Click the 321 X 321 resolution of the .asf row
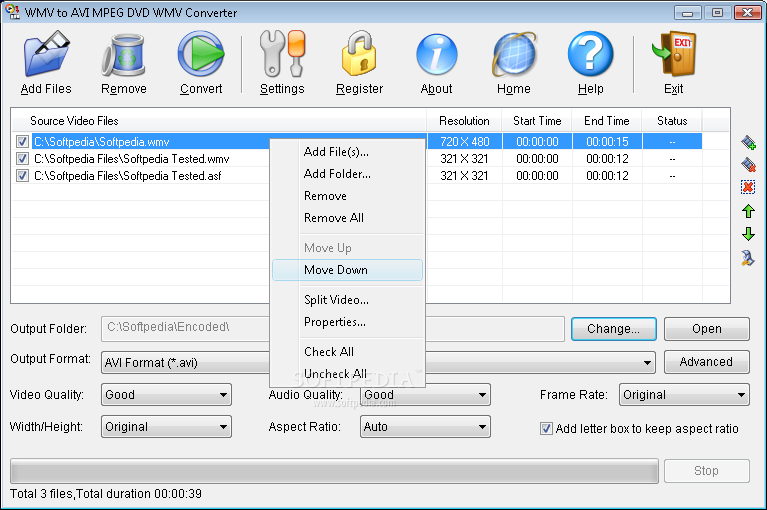Image resolution: width=767 pixels, height=510 pixels. 465,176
